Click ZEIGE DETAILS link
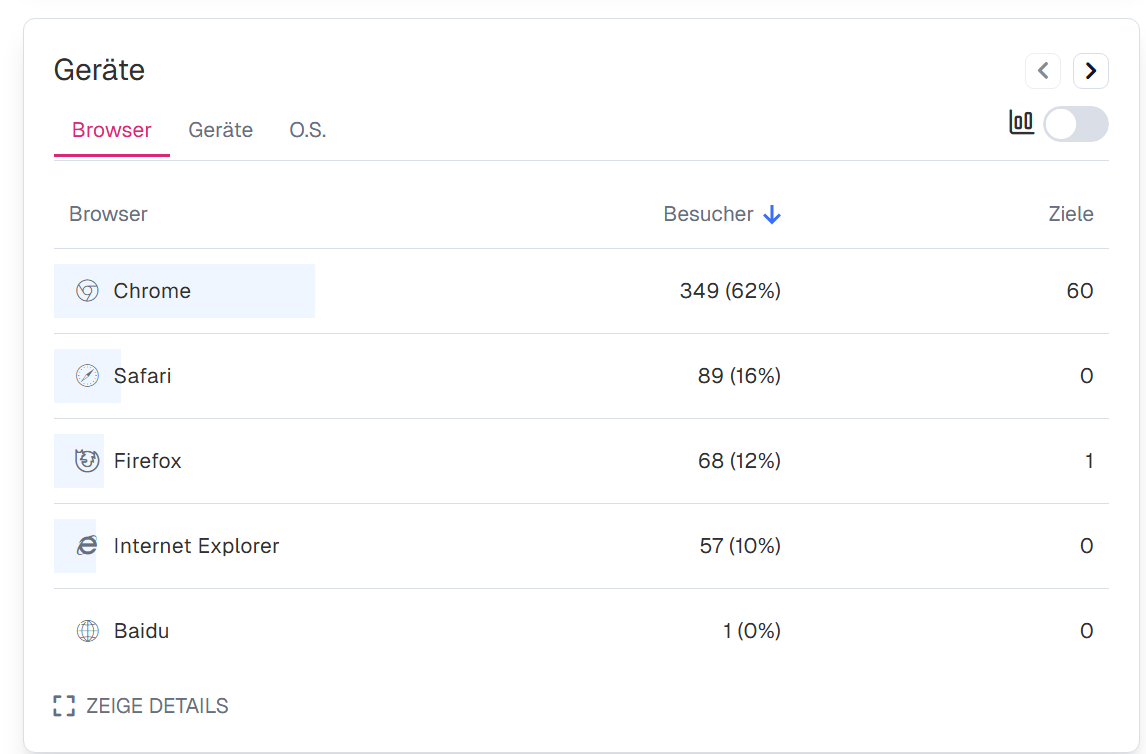This screenshot has width=1146, height=754. click(157, 706)
